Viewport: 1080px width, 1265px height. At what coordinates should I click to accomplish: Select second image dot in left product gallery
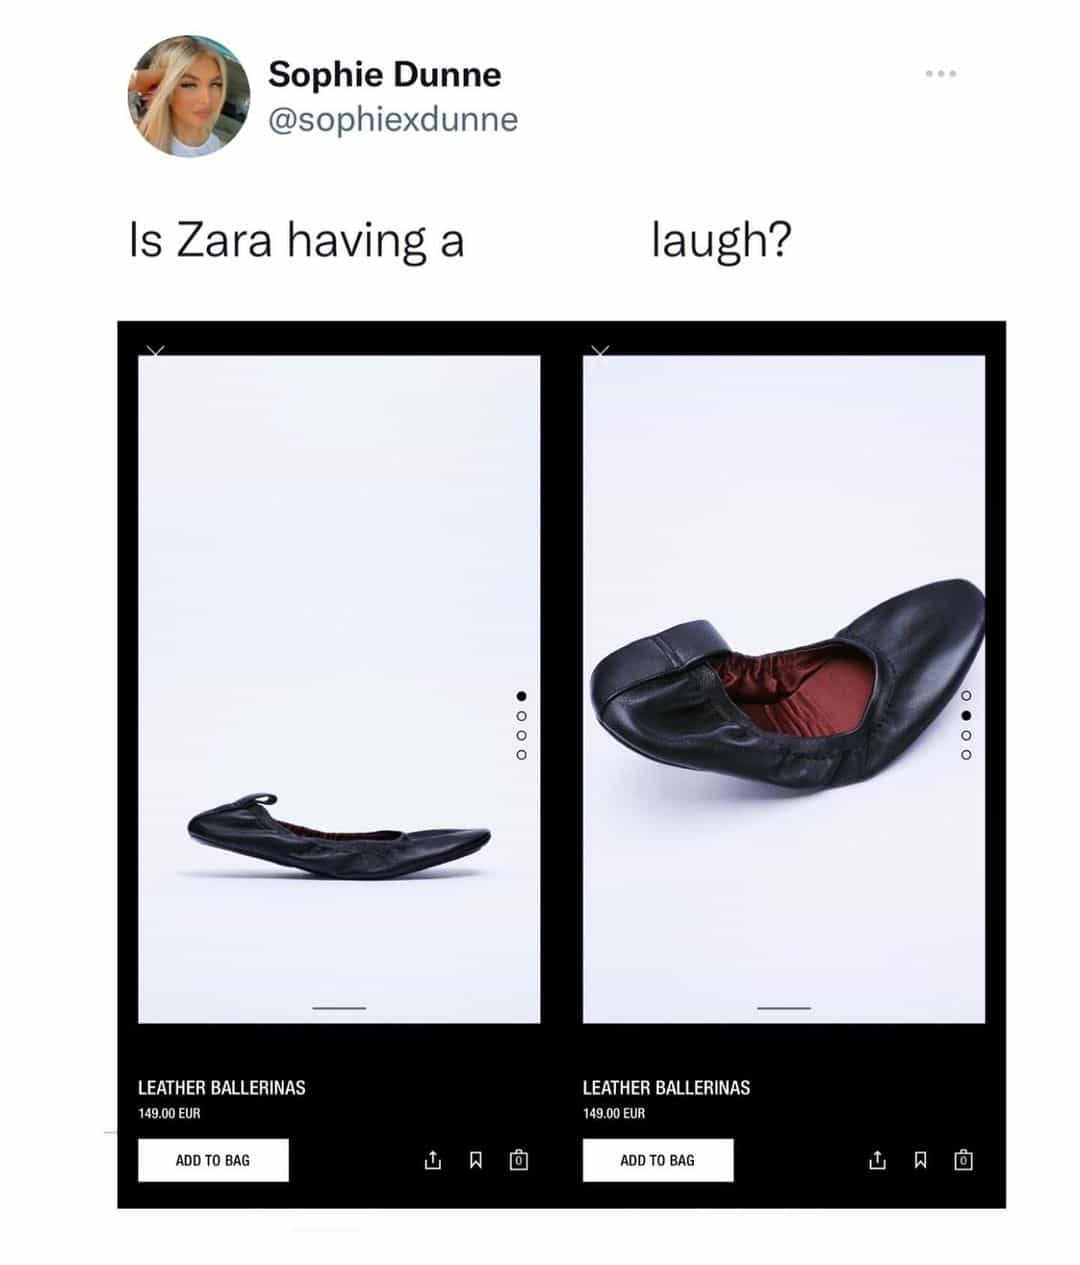[521, 716]
